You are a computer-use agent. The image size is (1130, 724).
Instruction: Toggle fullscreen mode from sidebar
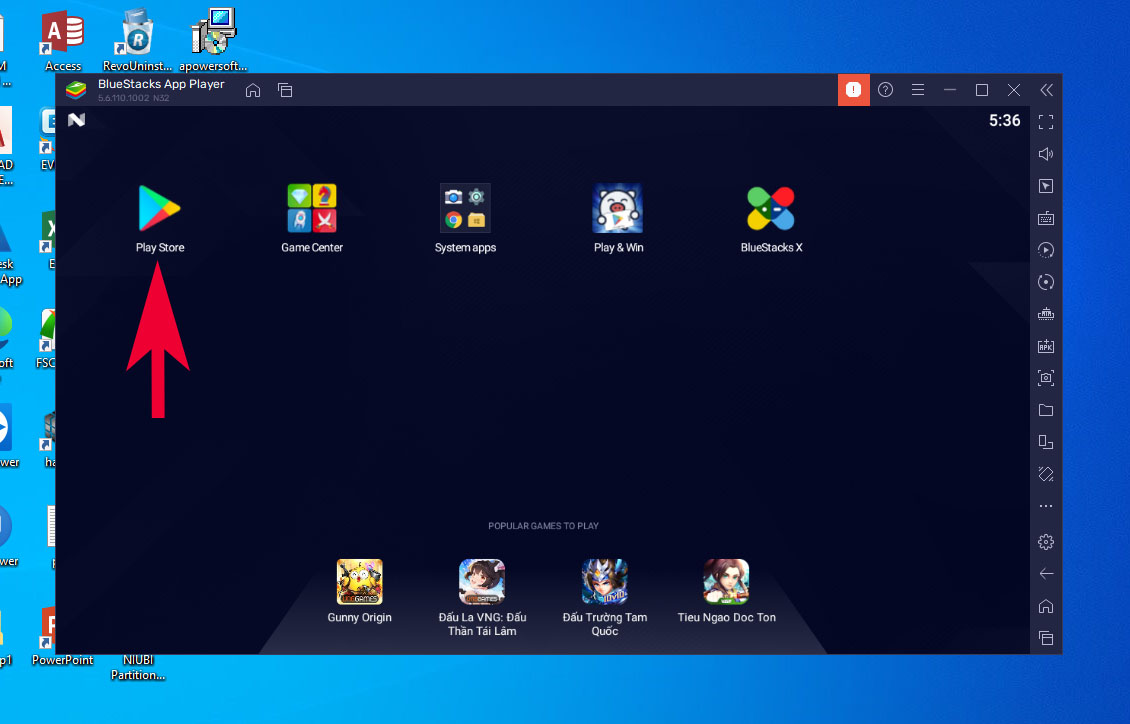point(1046,122)
